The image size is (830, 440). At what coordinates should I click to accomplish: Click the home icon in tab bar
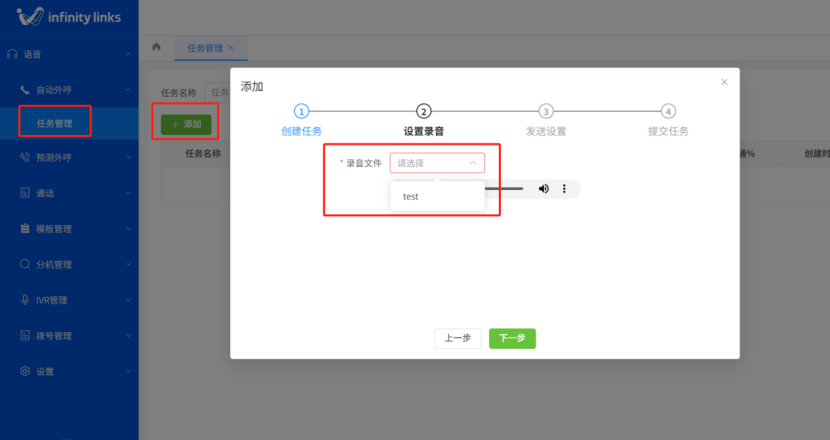pyautogui.click(x=156, y=47)
